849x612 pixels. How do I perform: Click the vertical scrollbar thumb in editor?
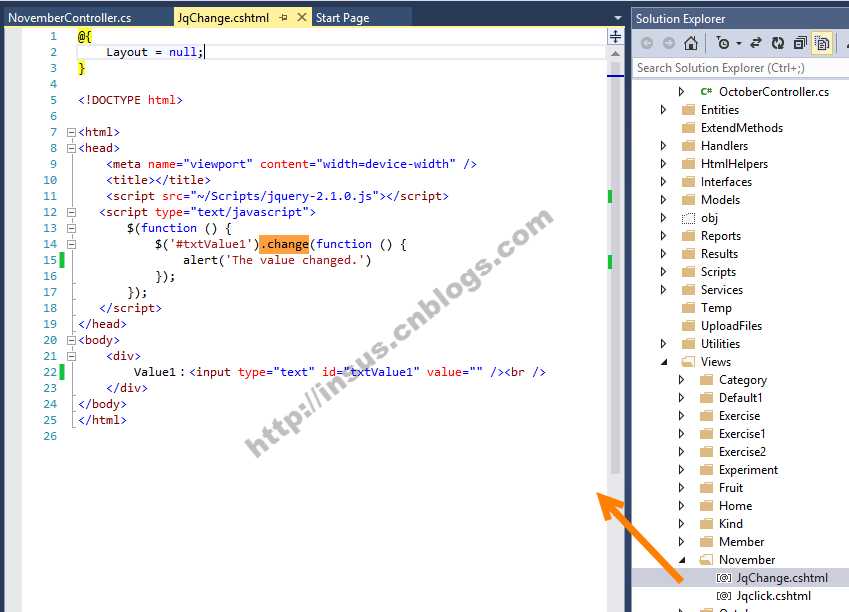[x=616, y=268]
